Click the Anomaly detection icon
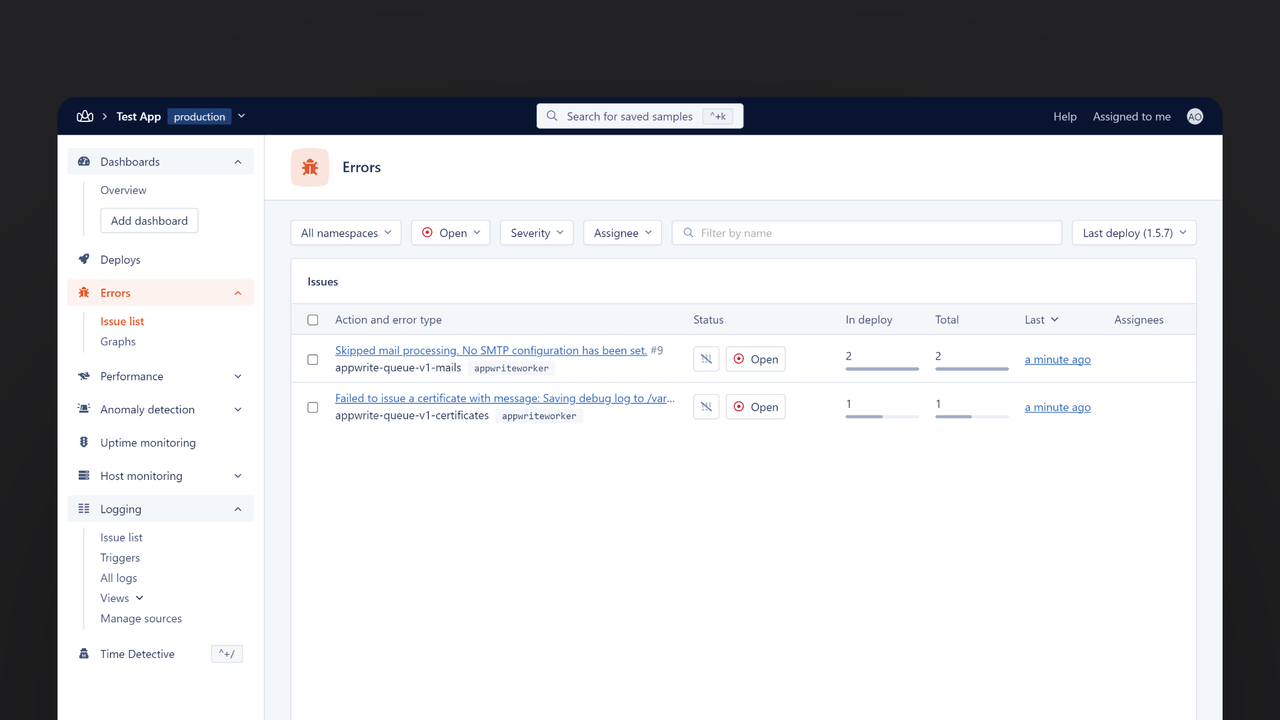The width and height of the screenshot is (1280, 720). tap(84, 410)
